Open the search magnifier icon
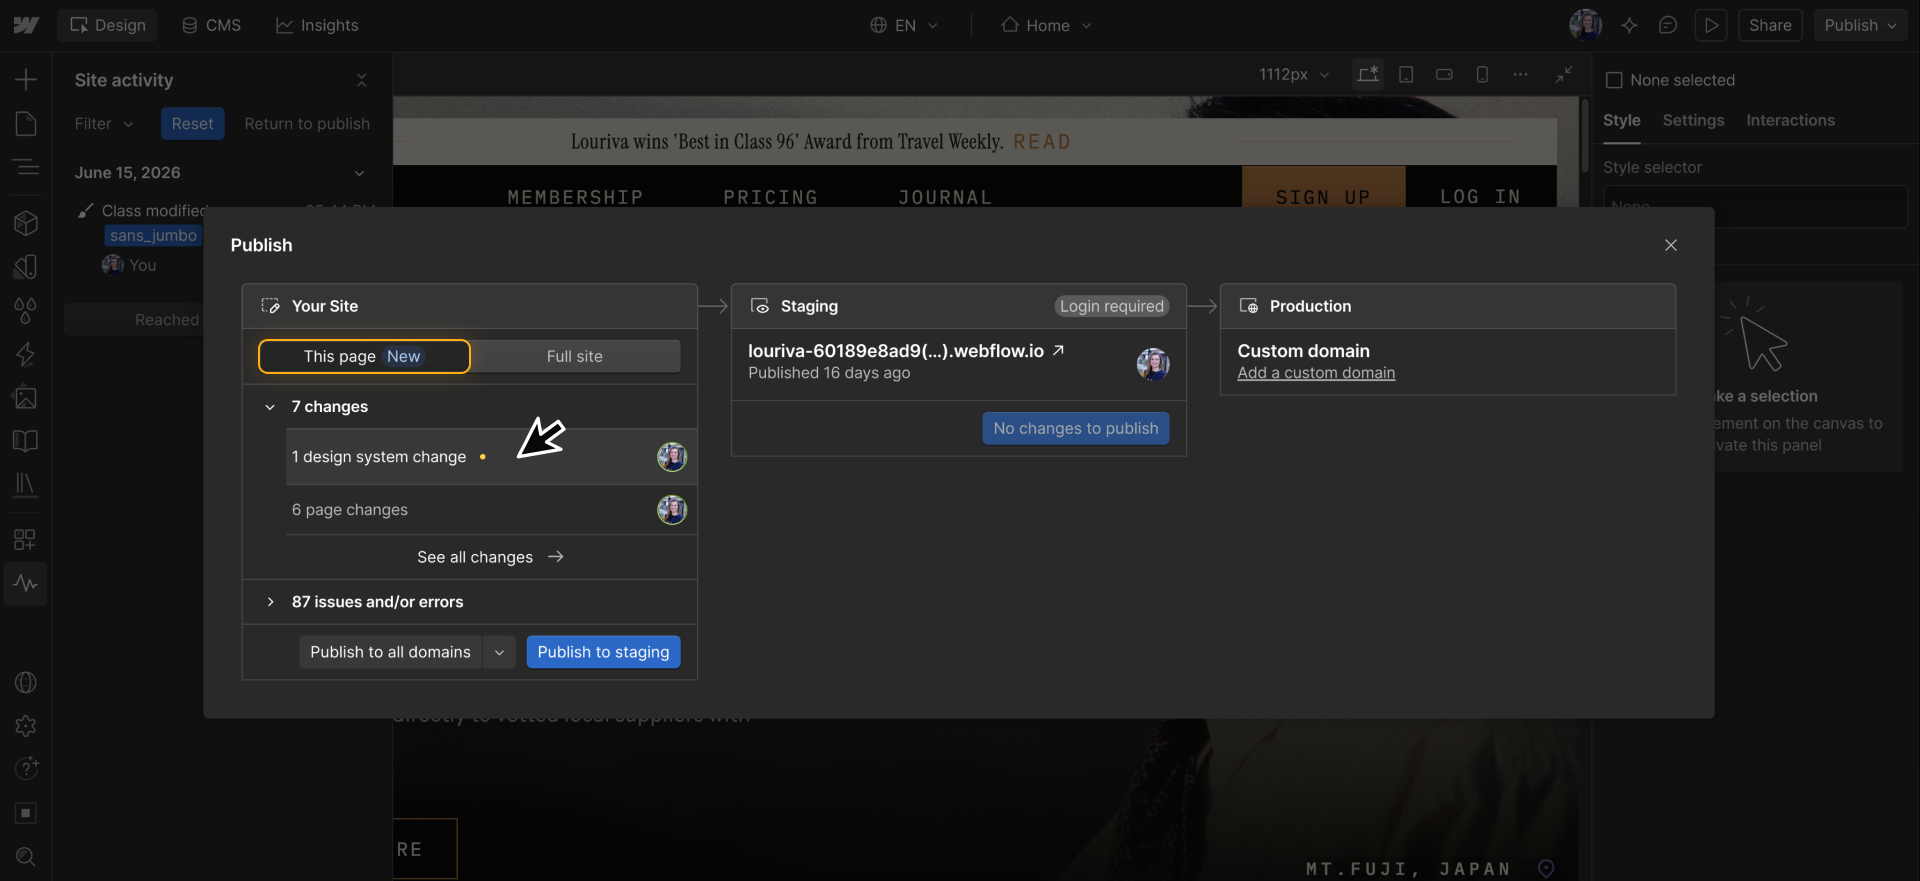This screenshot has width=1920, height=881. pyautogui.click(x=26, y=857)
